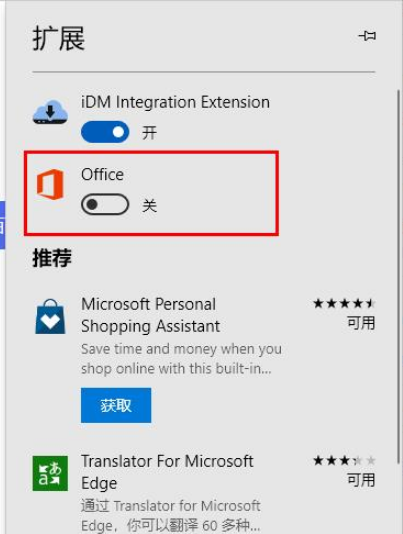Click the 获取 button for Shopping Assistant
This screenshot has height=534, width=403.
tap(116, 405)
